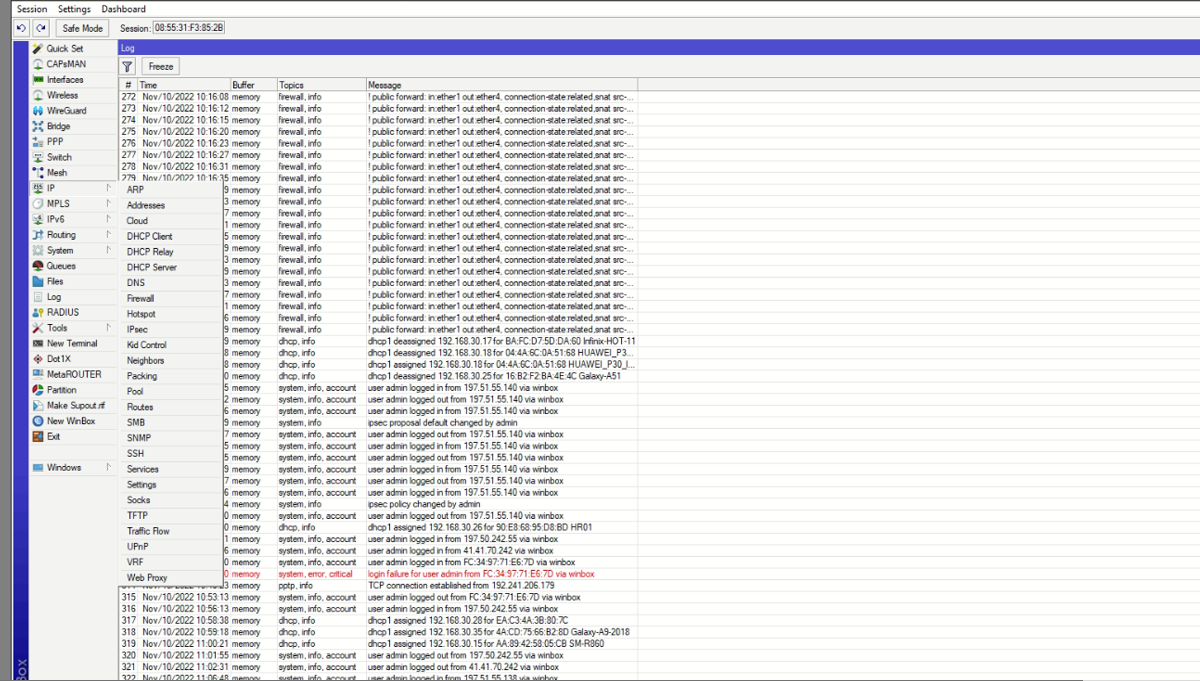Click the Make Supout.rif icon
Screen dimensions: 1200x681
[37, 406]
